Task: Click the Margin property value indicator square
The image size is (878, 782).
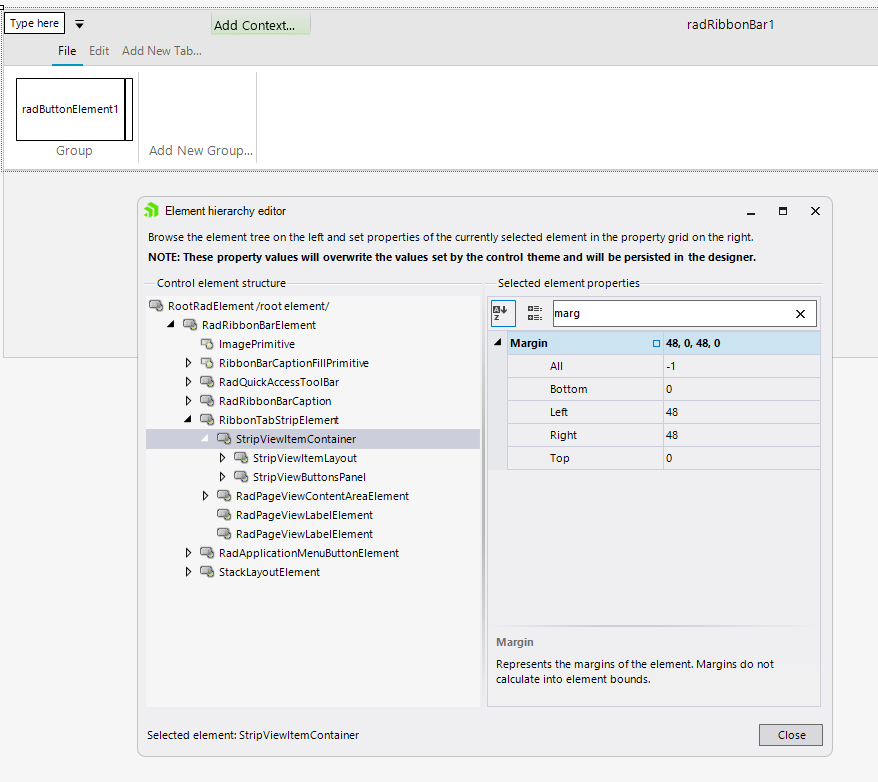Action: (x=656, y=343)
